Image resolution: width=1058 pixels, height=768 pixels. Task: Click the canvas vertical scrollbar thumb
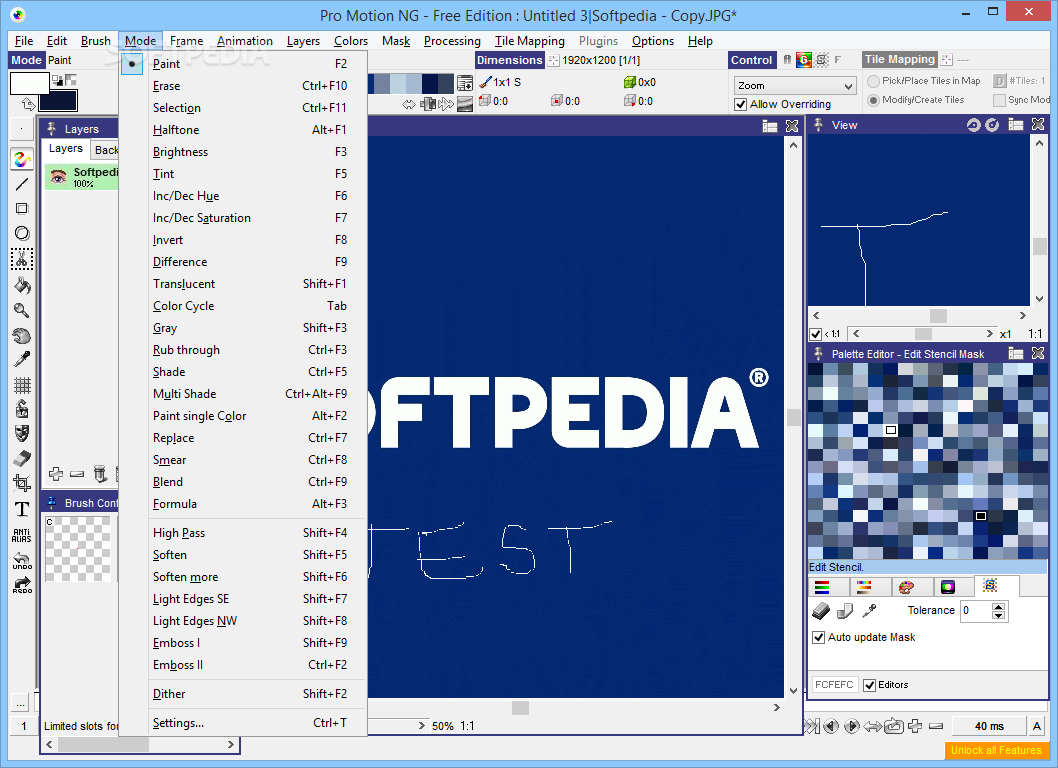(794, 417)
